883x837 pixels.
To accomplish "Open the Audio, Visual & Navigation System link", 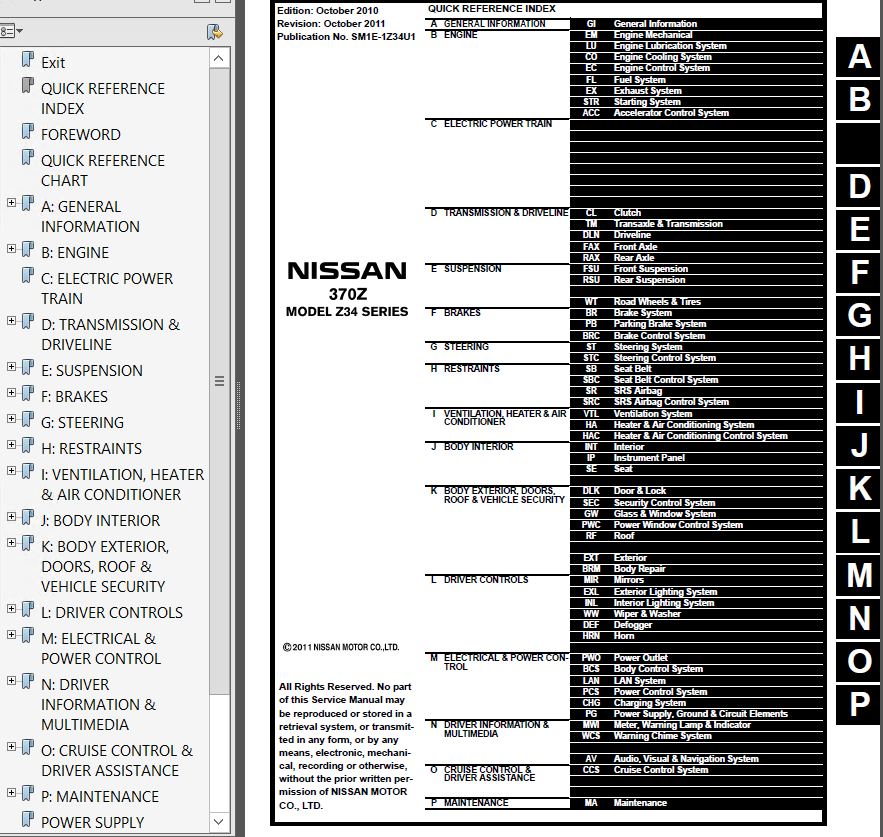I will pyautogui.click(x=686, y=759).
